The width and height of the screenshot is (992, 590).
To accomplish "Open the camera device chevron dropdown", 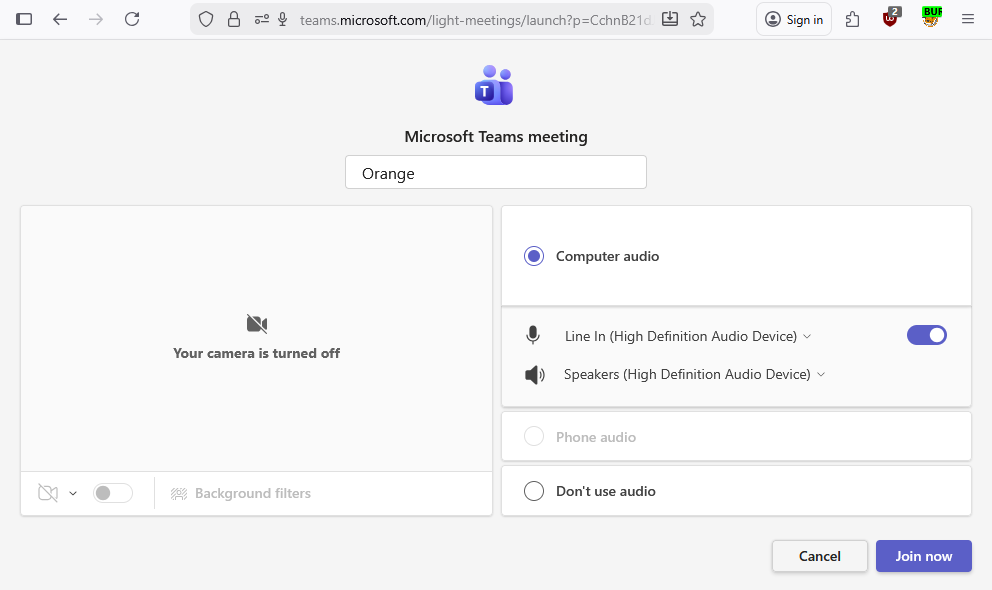I will tap(73, 493).
